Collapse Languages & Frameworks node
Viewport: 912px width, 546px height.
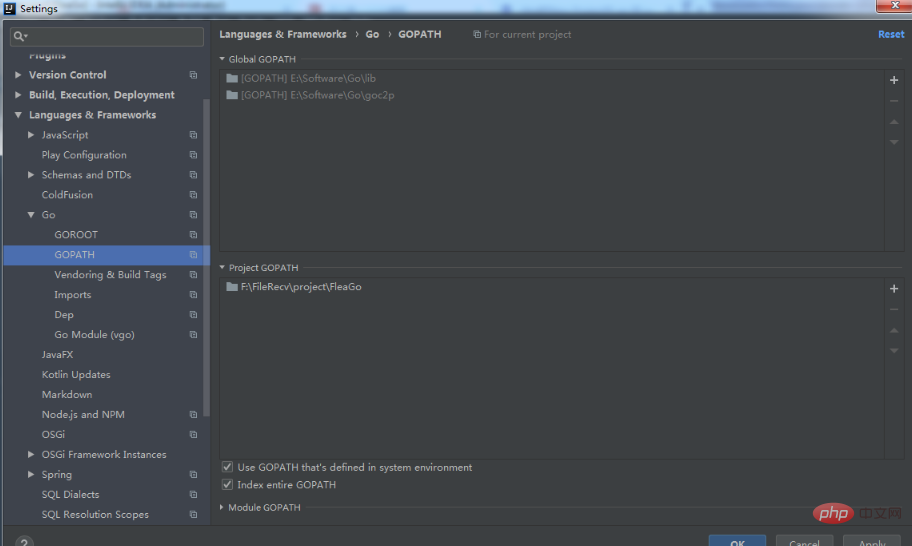(x=18, y=115)
